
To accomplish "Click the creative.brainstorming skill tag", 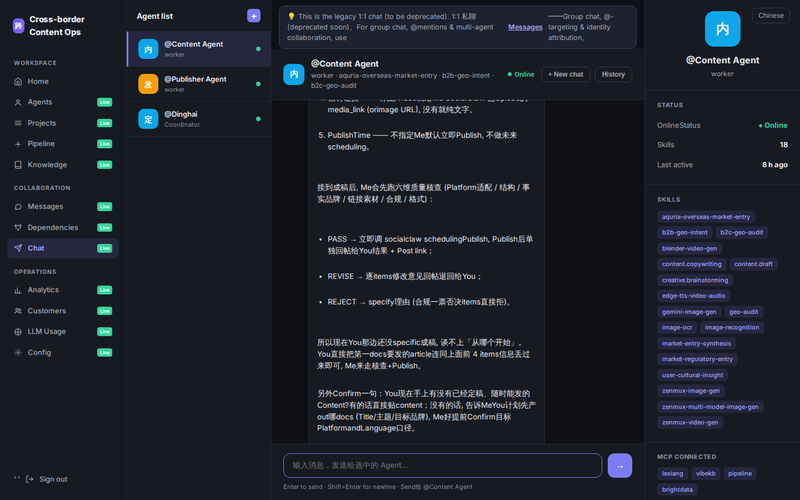I will click(x=695, y=280).
